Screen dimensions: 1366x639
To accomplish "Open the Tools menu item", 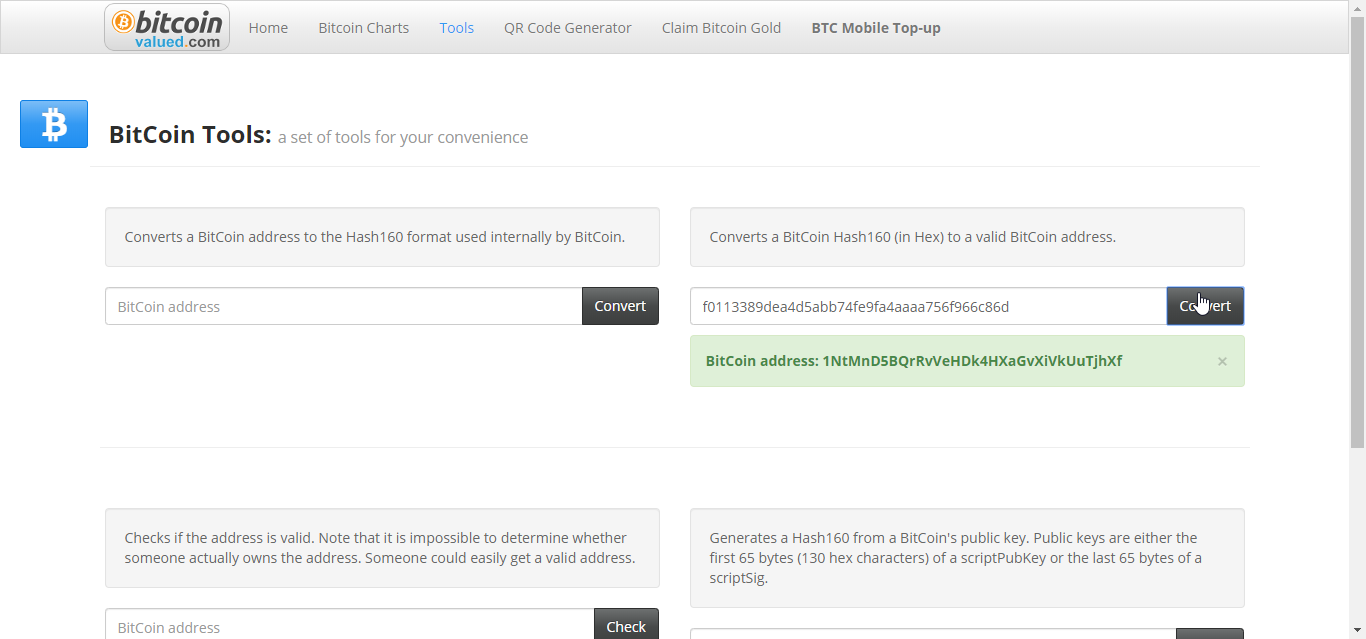I will [x=457, y=28].
